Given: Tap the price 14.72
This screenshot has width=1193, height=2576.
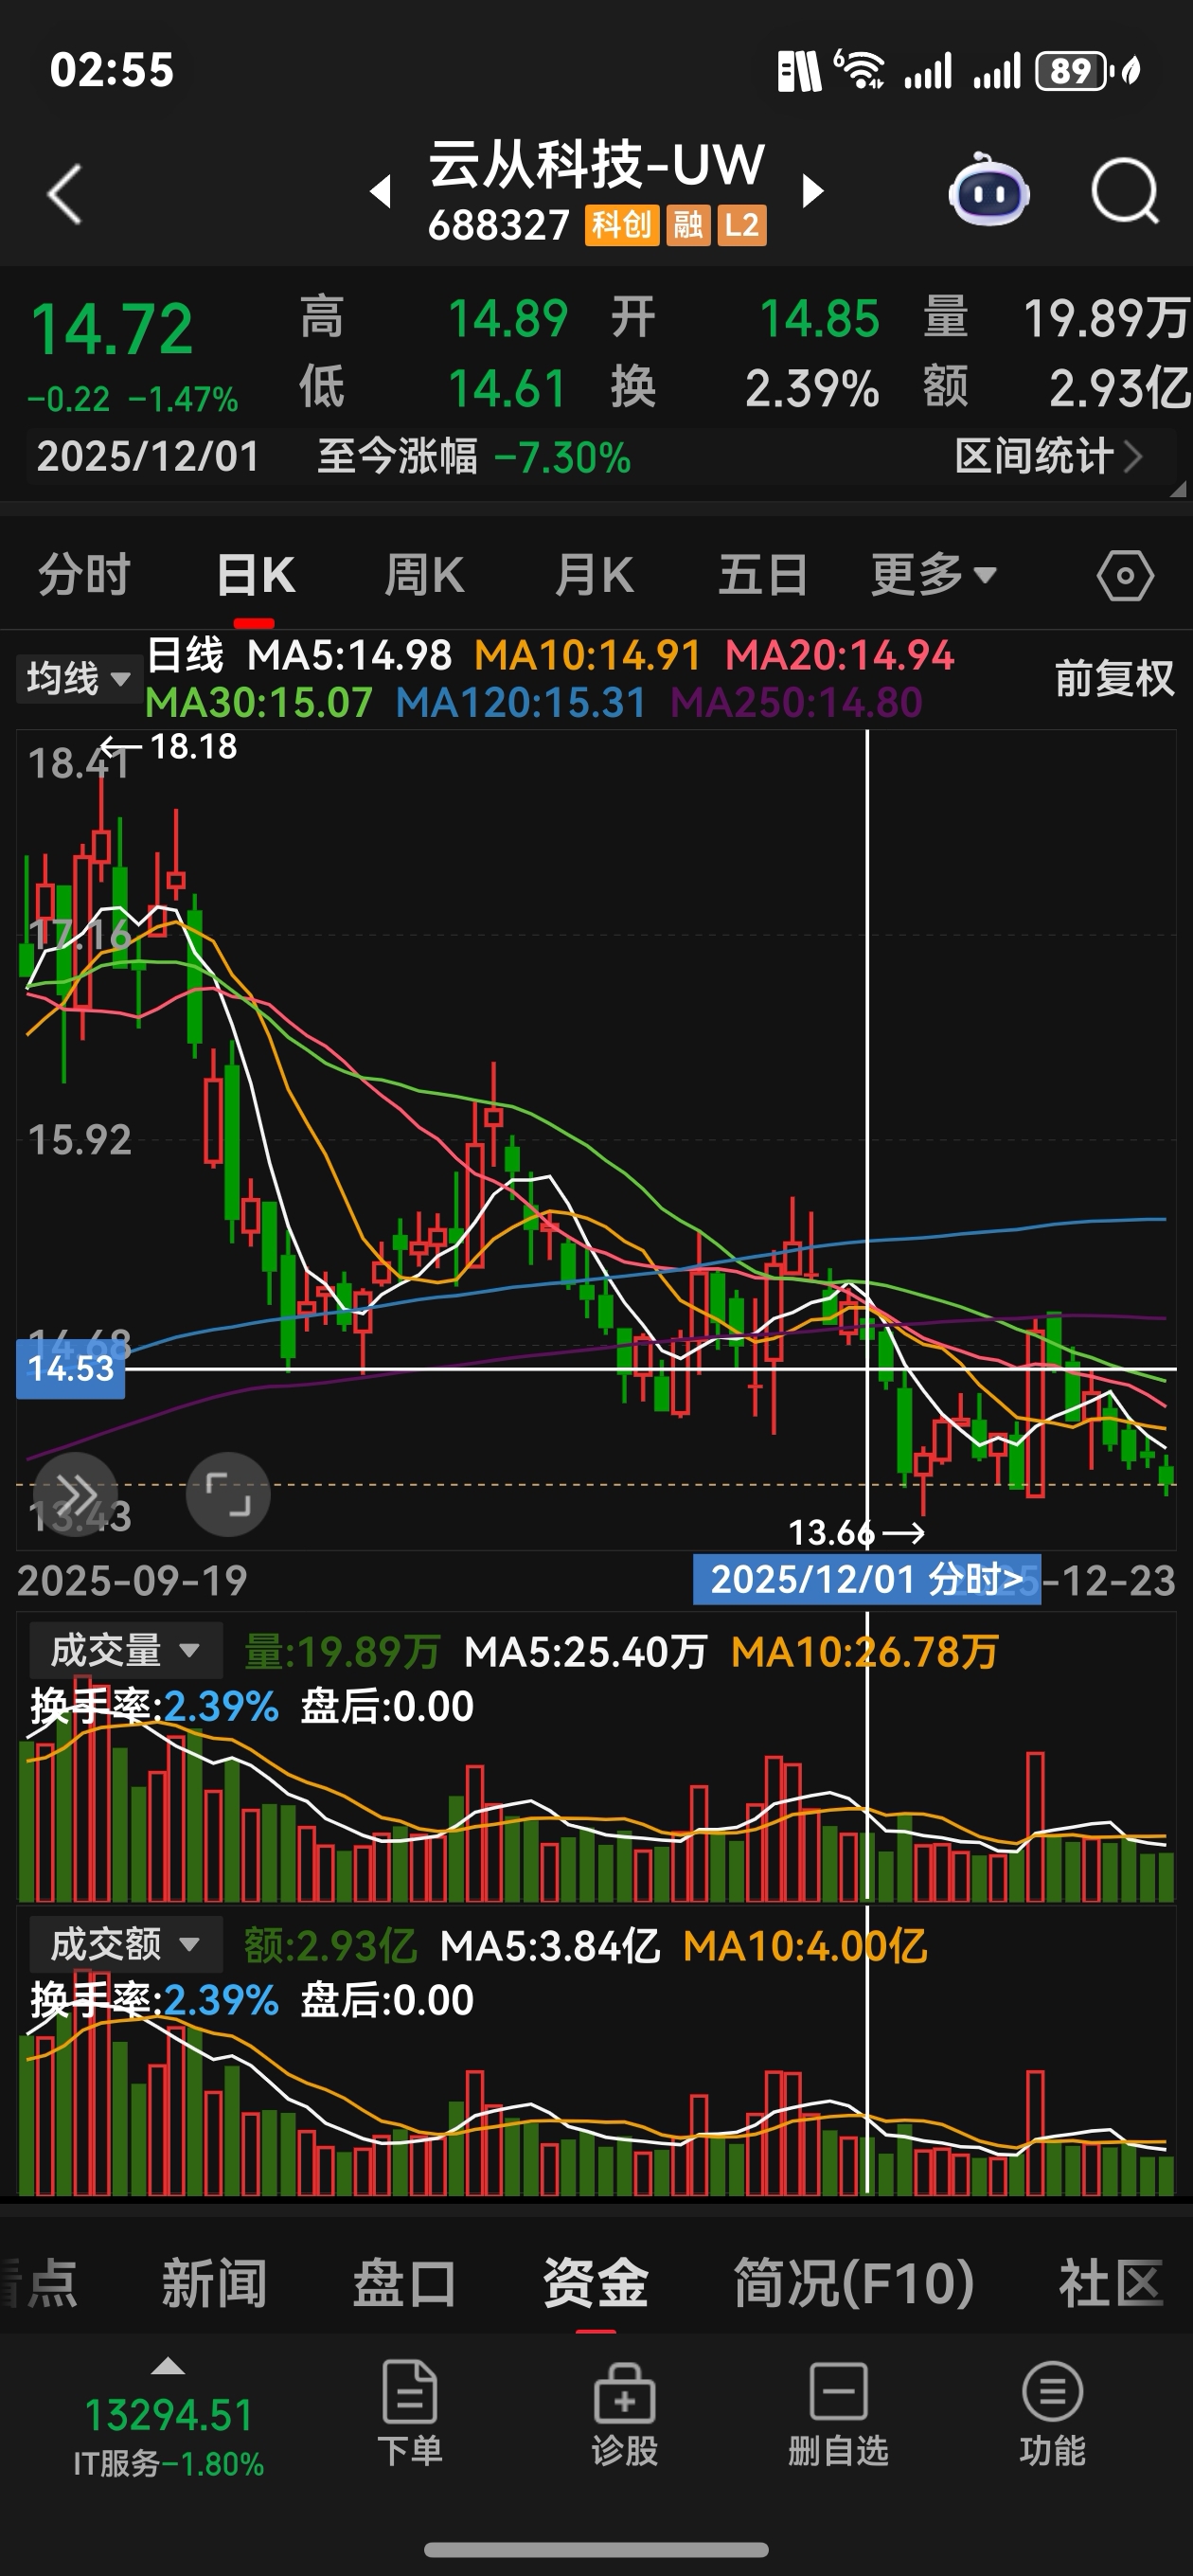Looking at the screenshot, I should (x=112, y=330).
